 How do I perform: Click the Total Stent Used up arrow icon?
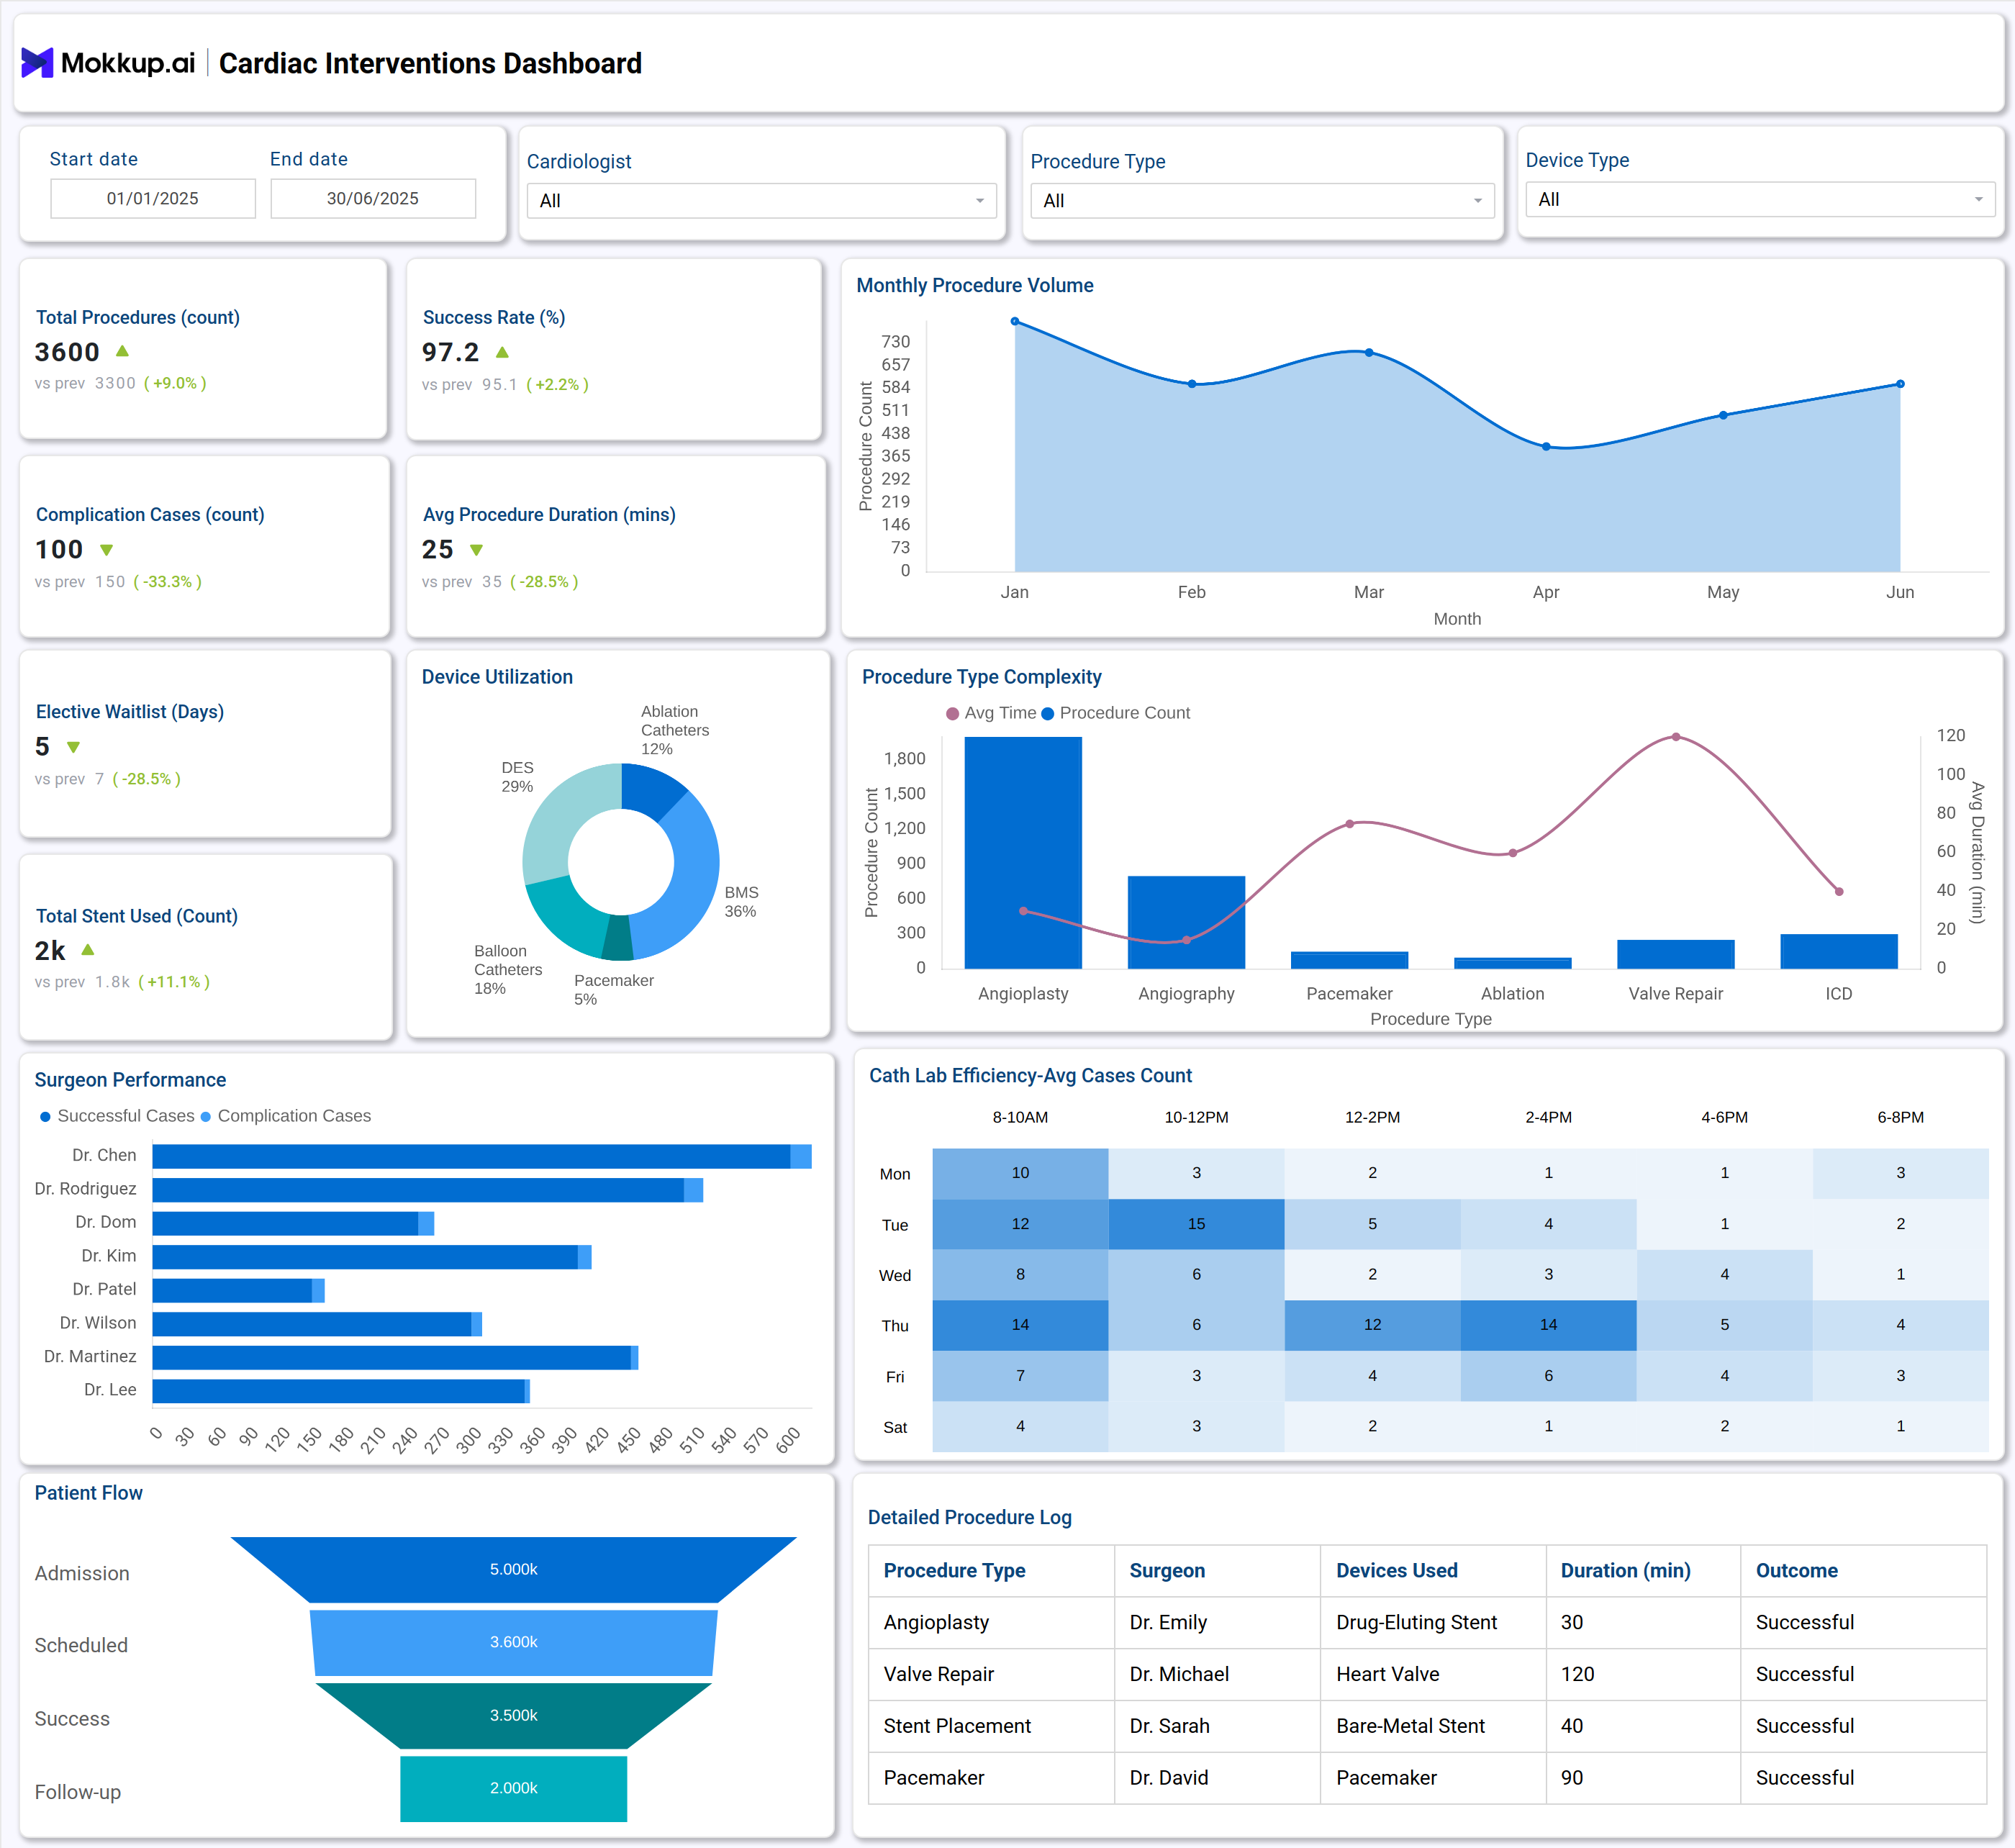[x=88, y=950]
